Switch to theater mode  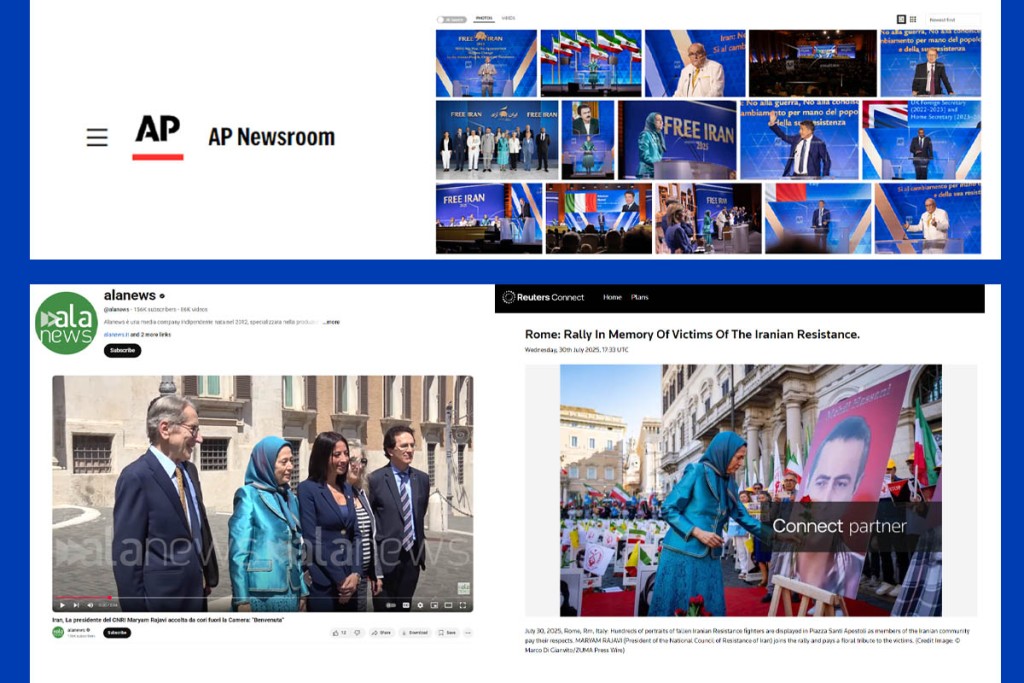[x=449, y=605]
